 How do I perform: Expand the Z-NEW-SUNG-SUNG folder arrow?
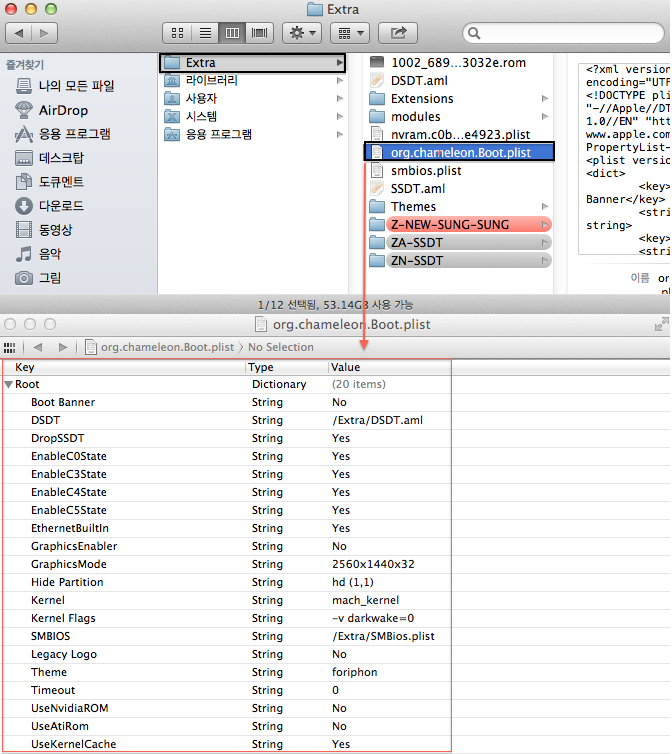point(545,225)
